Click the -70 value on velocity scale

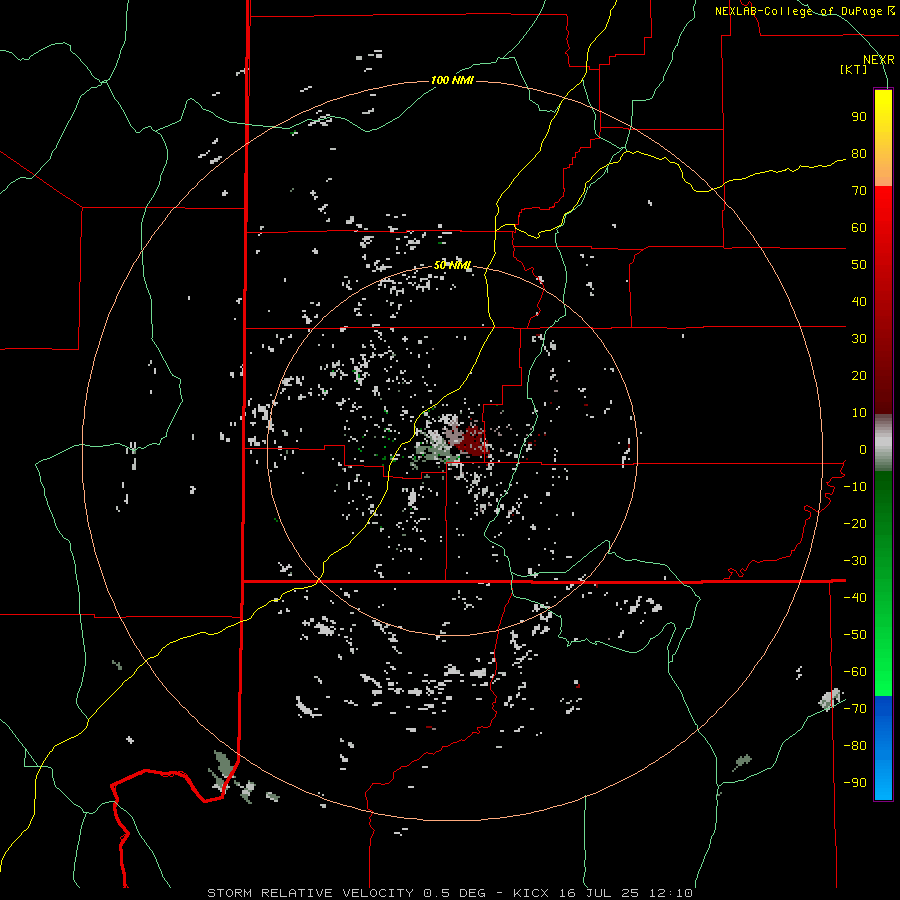coord(855,709)
